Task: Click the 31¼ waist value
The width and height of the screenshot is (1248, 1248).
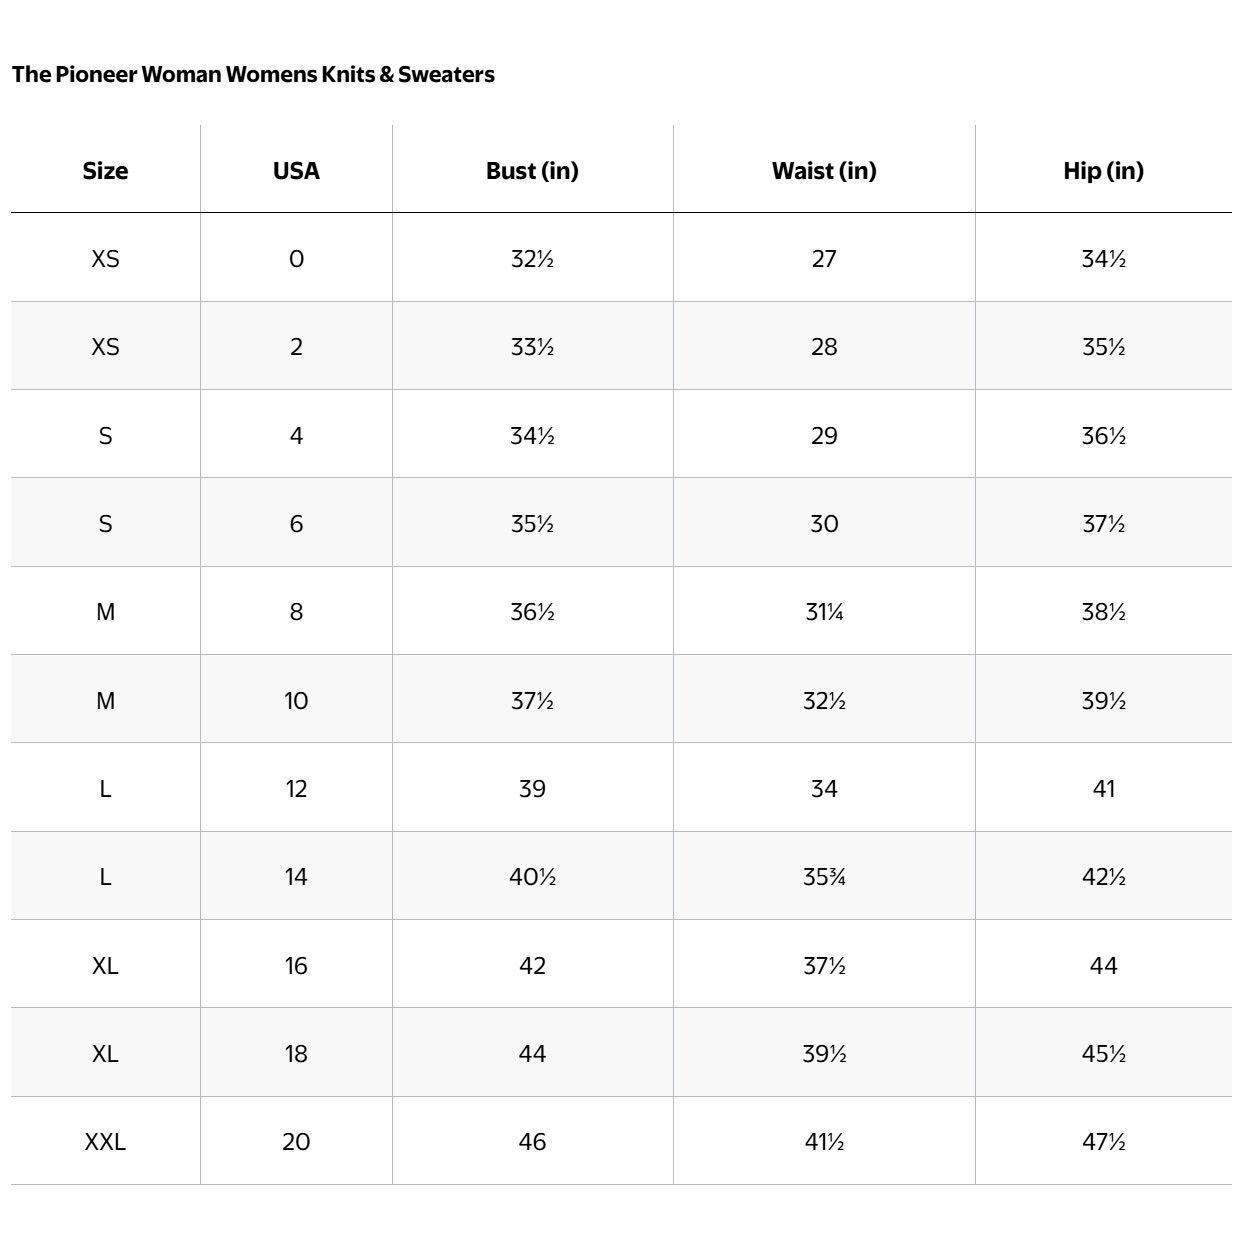Action: [824, 612]
